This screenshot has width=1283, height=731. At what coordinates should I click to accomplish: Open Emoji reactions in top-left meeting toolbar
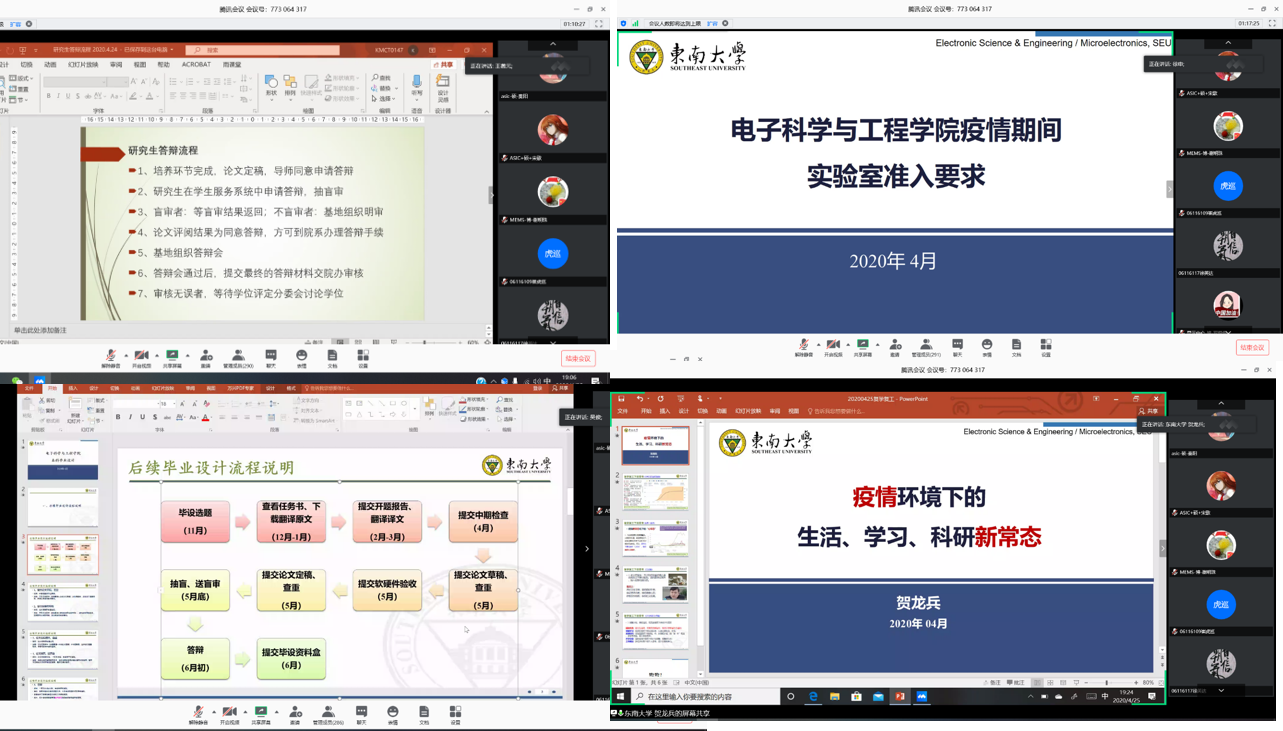pyautogui.click(x=301, y=357)
